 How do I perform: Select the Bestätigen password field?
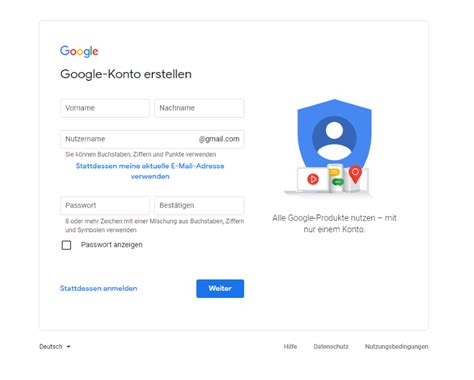[x=199, y=205]
